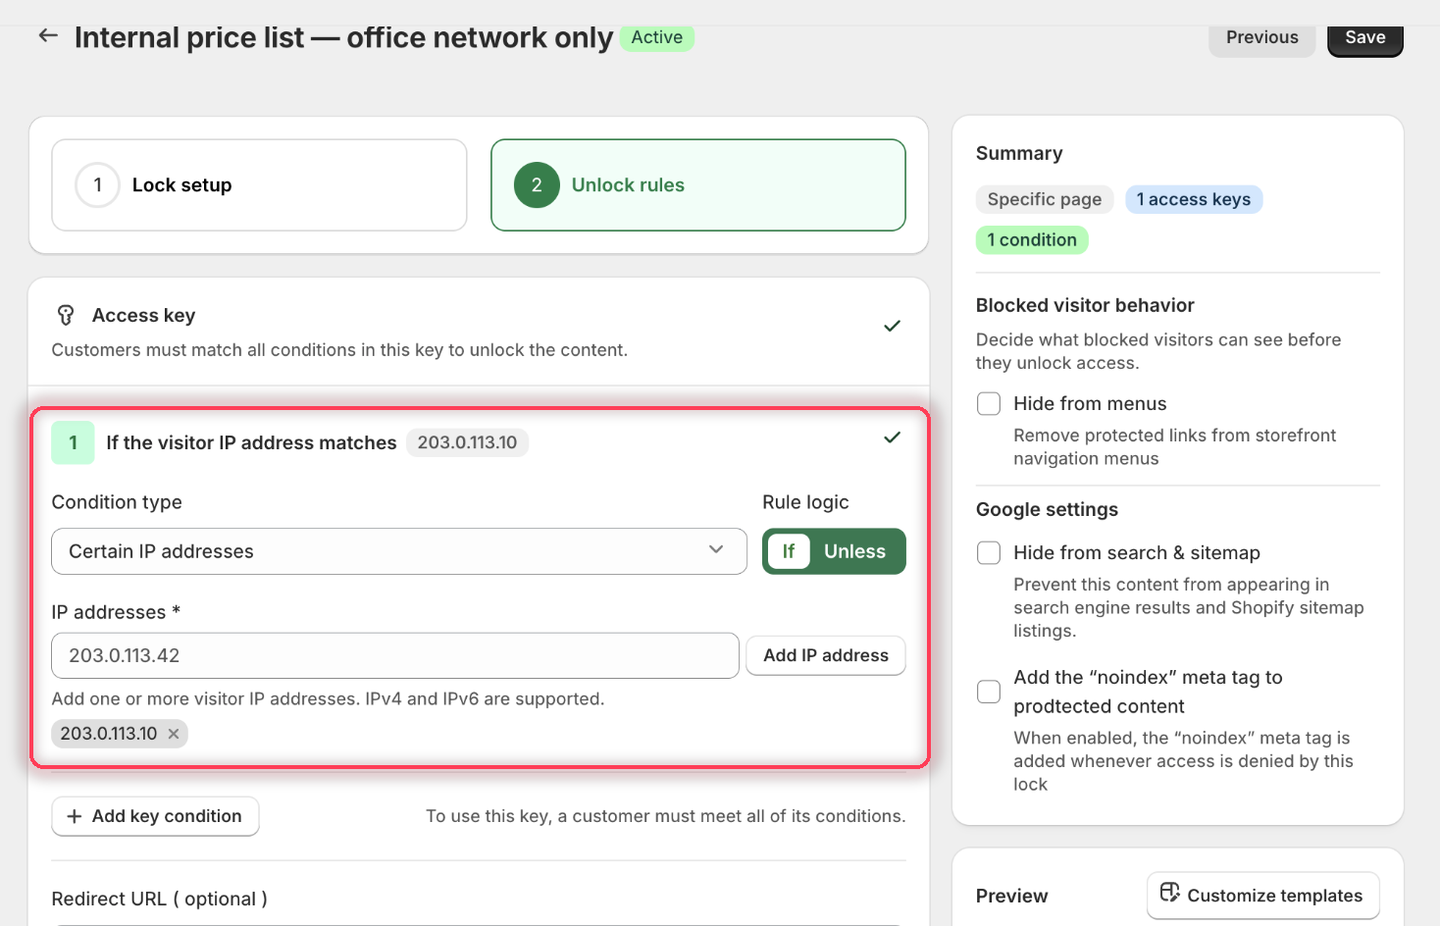The width and height of the screenshot is (1440, 926).
Task: Switch rule logic to Unless
Action: [x=855, y=551]
